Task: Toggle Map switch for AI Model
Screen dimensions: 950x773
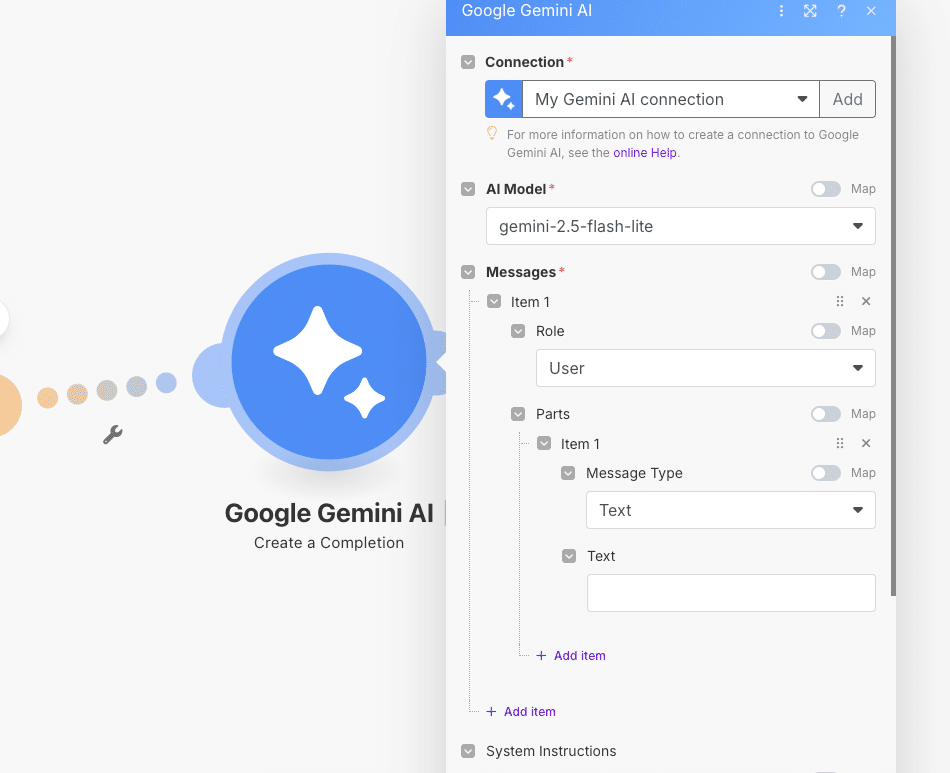Action: (x=826, y=189)
